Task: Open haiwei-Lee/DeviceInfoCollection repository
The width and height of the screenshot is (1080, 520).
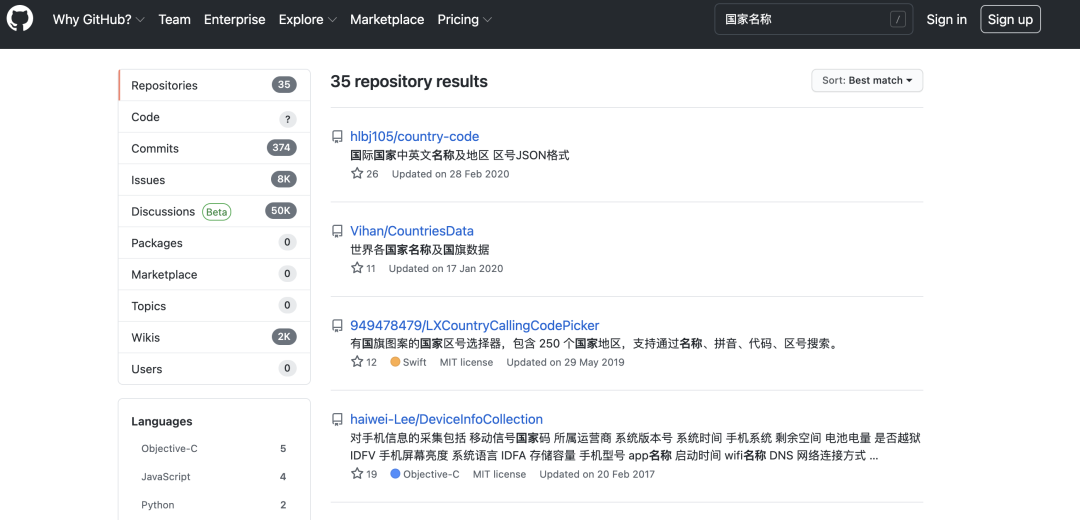Action: [x=446, y=419]
